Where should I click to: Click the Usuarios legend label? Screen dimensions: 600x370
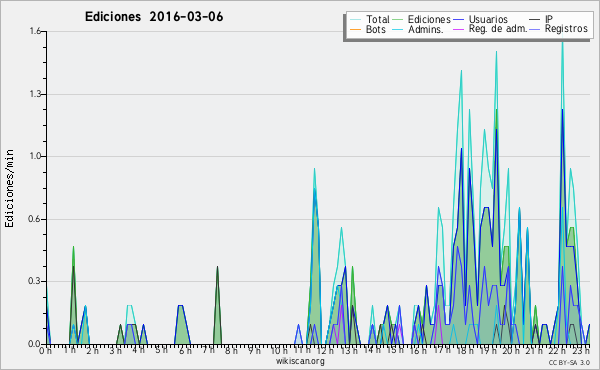pos(488,19)
